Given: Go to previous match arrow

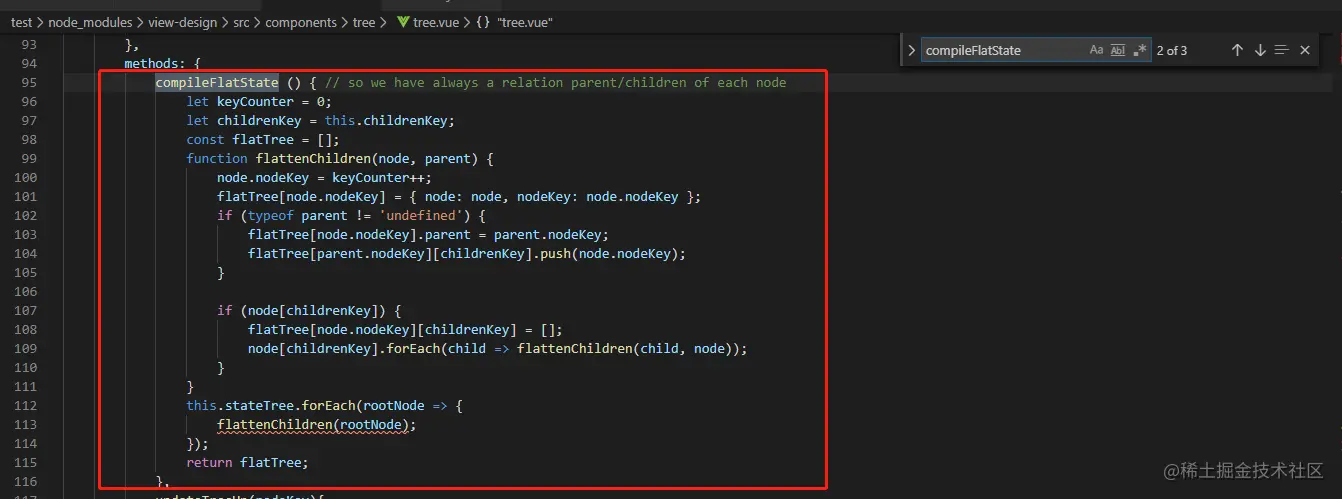Looking at the screenshot, I should point(1237,50).
